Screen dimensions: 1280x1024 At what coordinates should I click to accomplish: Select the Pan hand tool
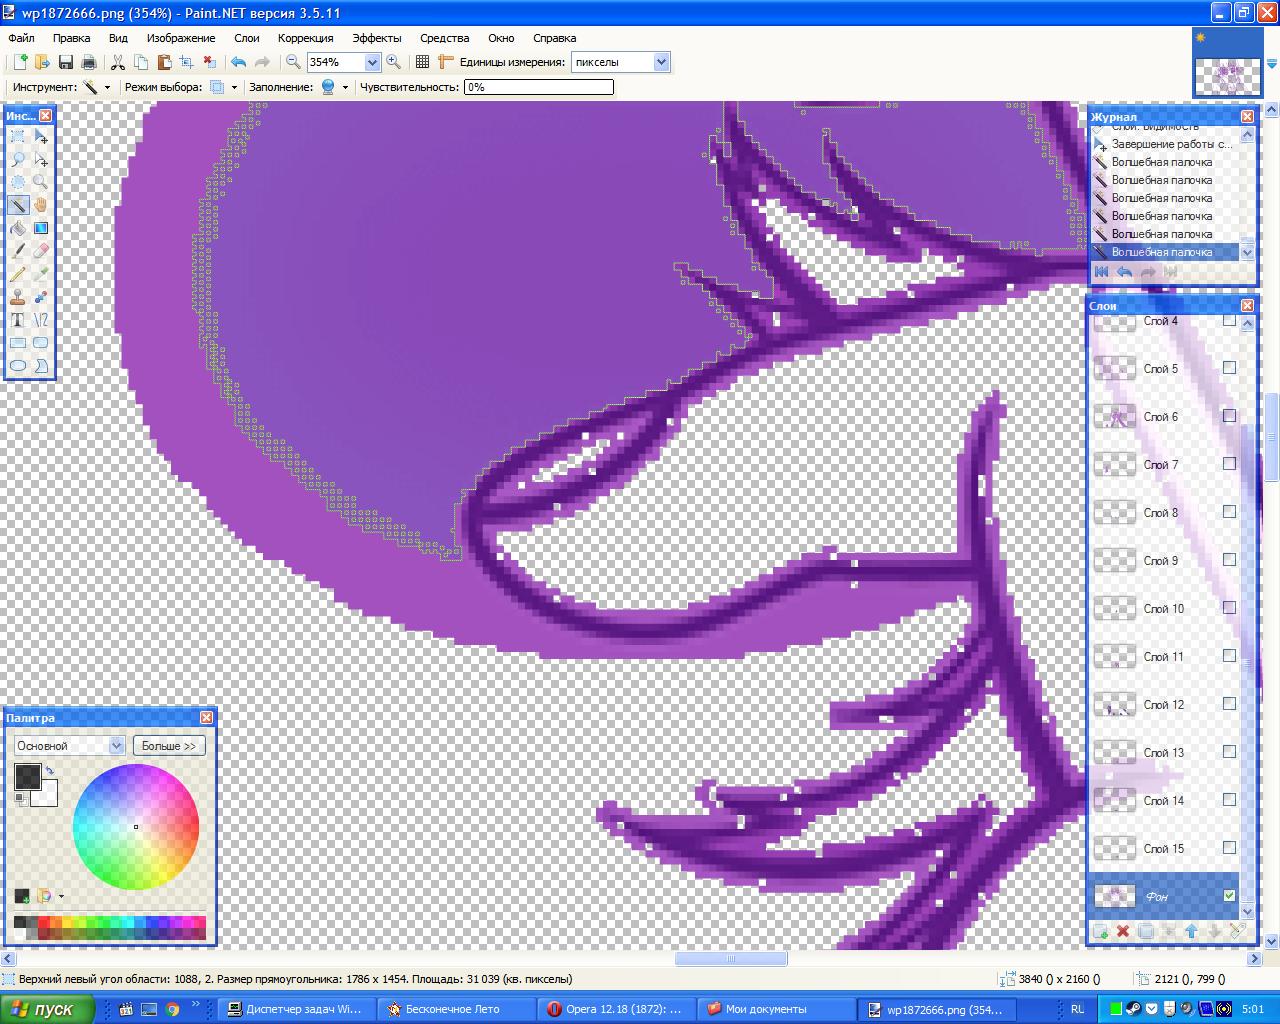coord(41,206)
